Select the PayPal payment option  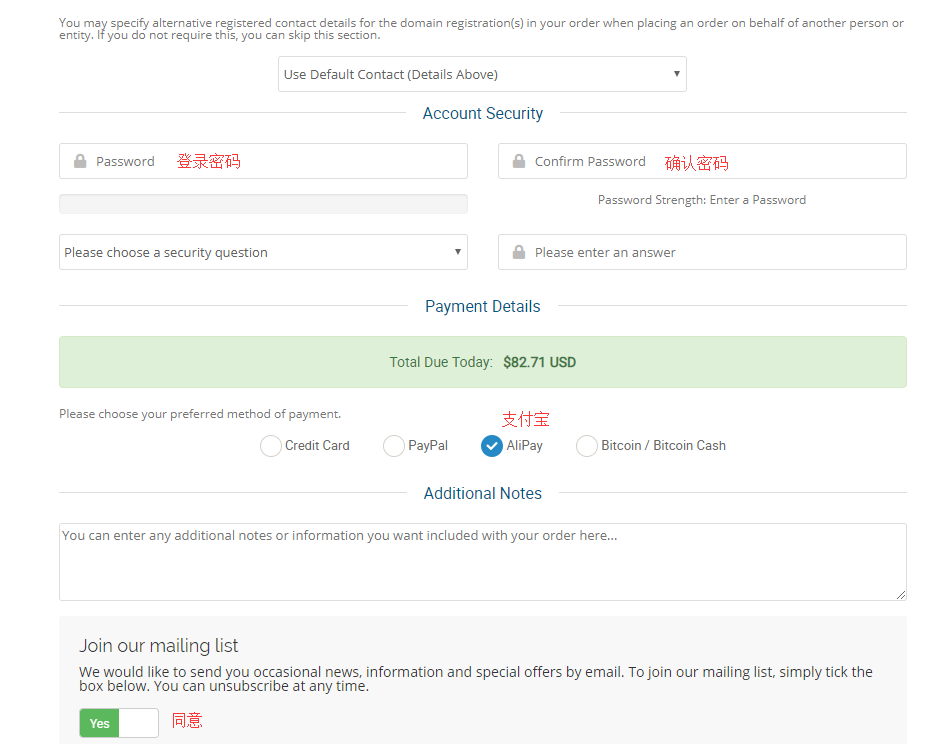394,446
